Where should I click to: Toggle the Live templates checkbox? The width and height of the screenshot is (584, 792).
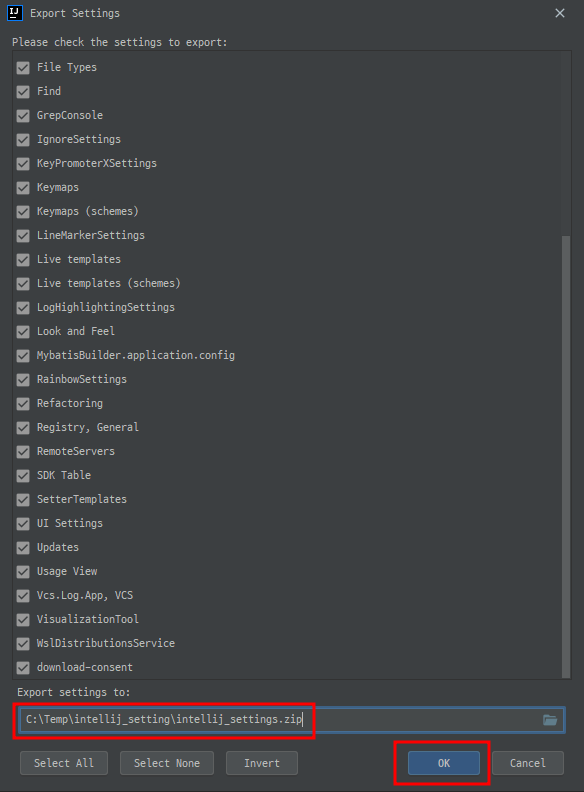[23, 260]
